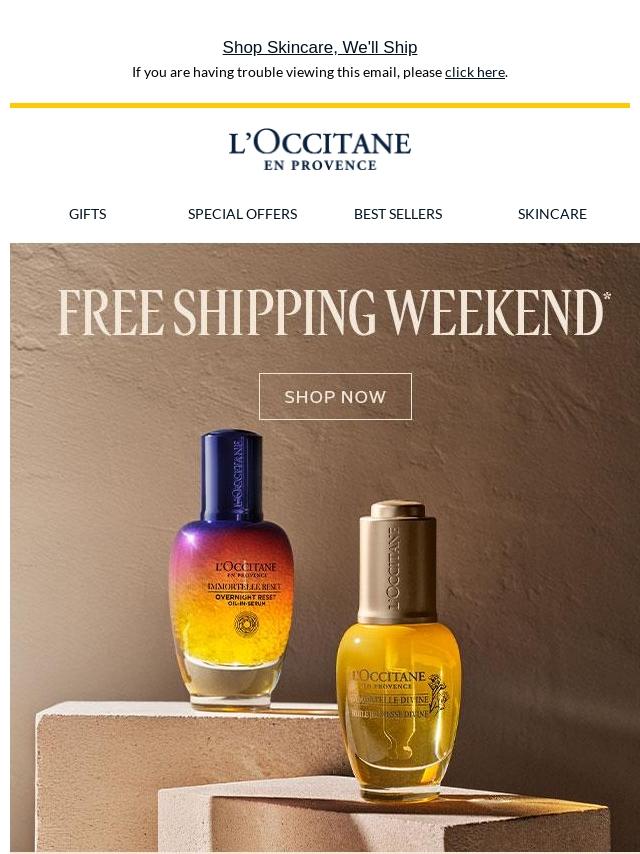Select the golden Immortelle Divine oil bottle

[x=398, y=651]
